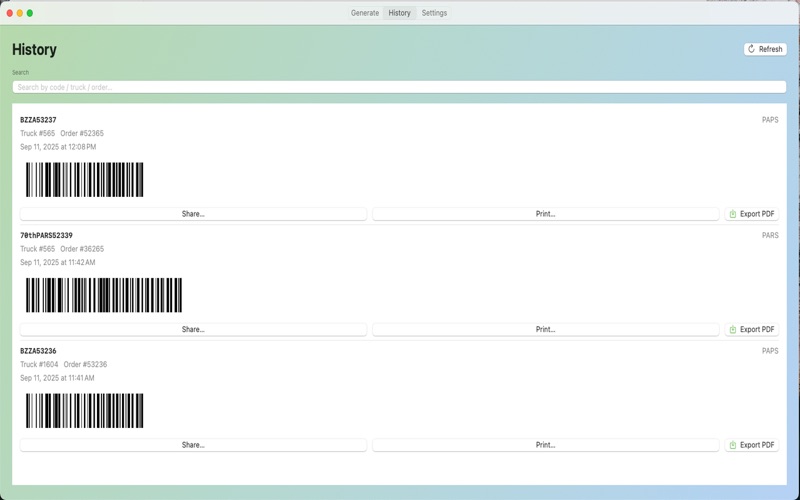The width and height of the screenshot is (800, 500).
Task: Focus the search by code field
Action: click(399, 87)
